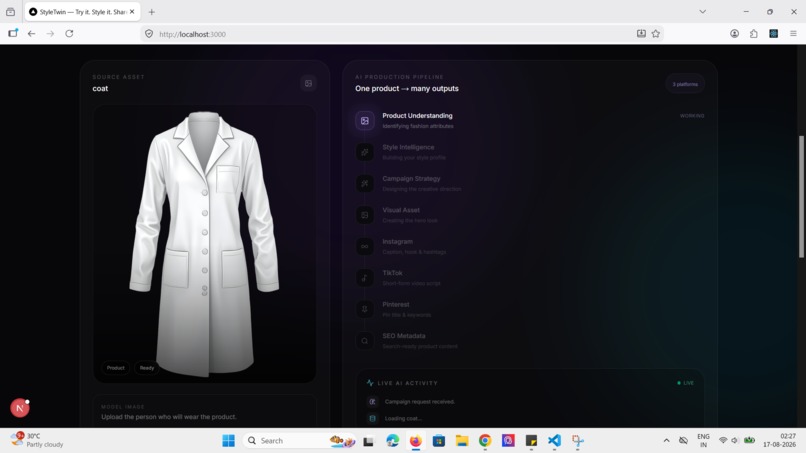
Task: Click the TikTok step icon
Action: click(x=364, y=278)
